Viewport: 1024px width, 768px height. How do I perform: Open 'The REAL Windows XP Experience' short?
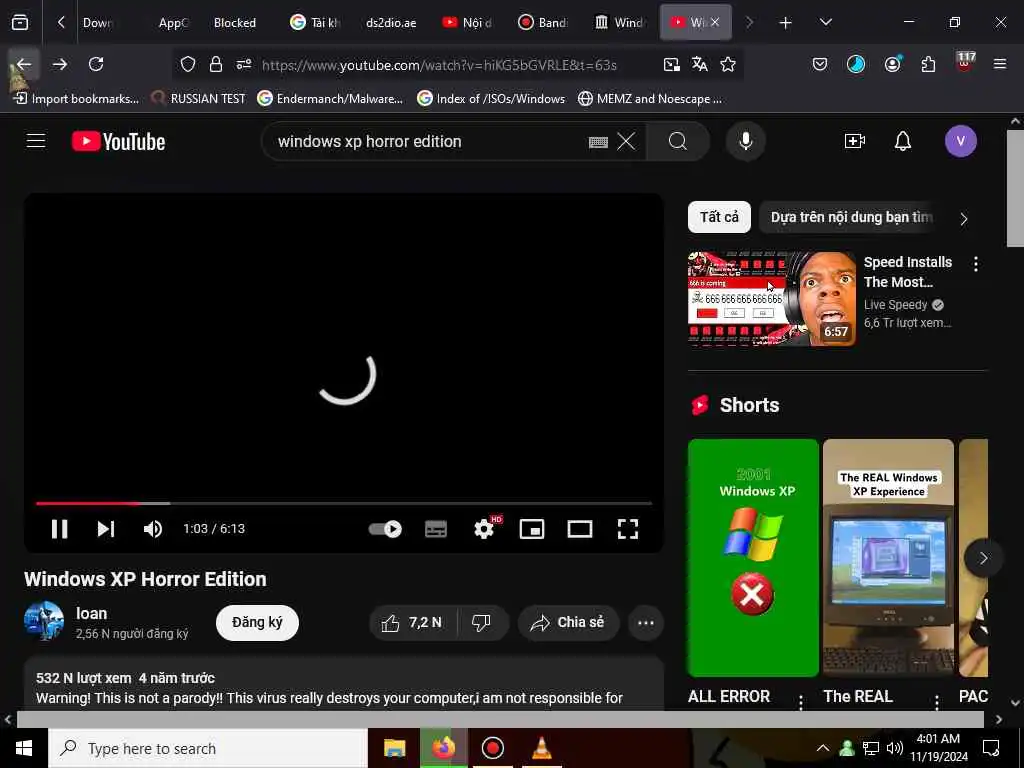(888, 558)
